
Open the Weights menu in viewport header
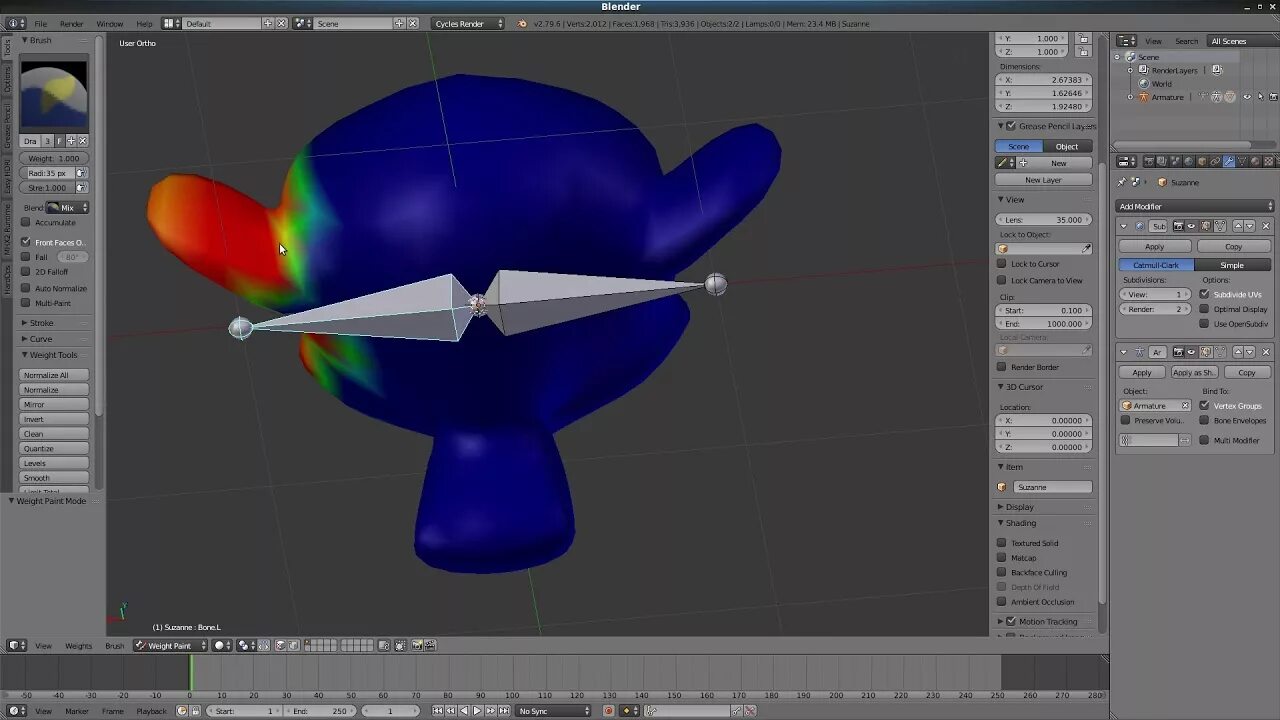click(x=78, y=646)
